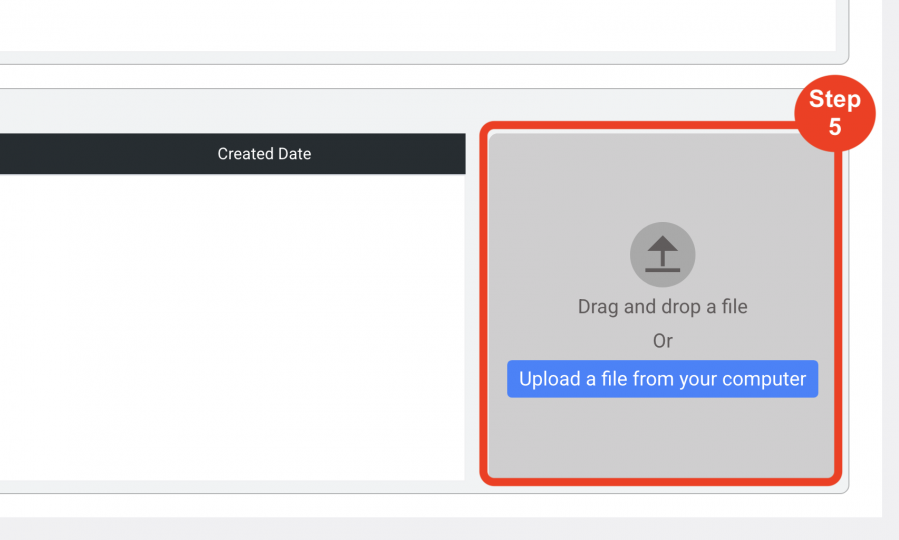Click the upward arrow inside the upload circle

(x=662, y=250)
